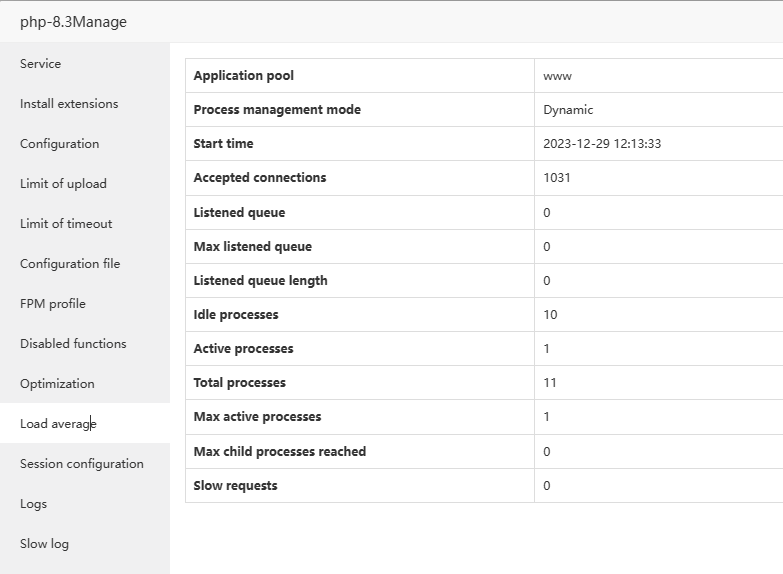Open Limit of upload settings
Viewport: 783px width, 574px height.
63,184
